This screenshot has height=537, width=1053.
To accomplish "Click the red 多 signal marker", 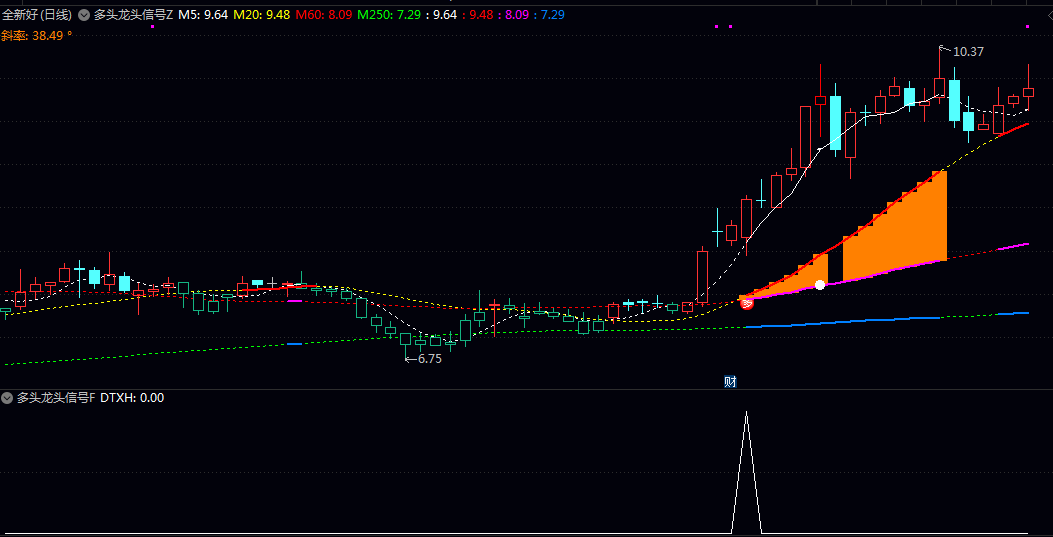I will (x=746, y=303).
